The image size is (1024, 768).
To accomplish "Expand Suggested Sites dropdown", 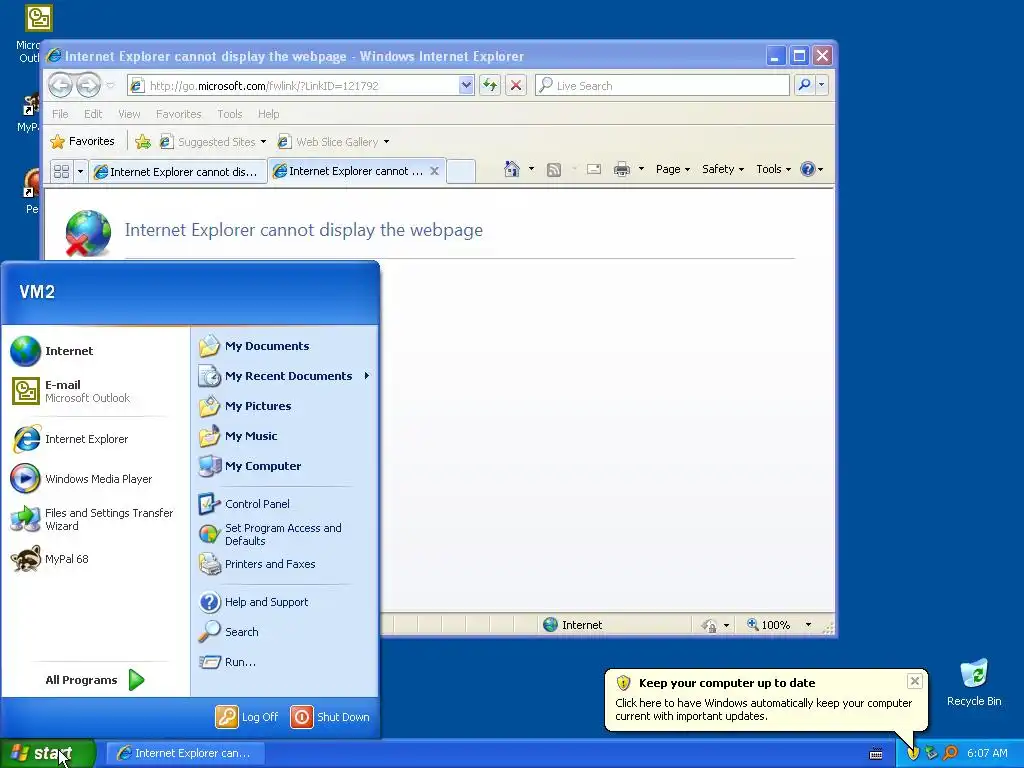I will (263, 142).
